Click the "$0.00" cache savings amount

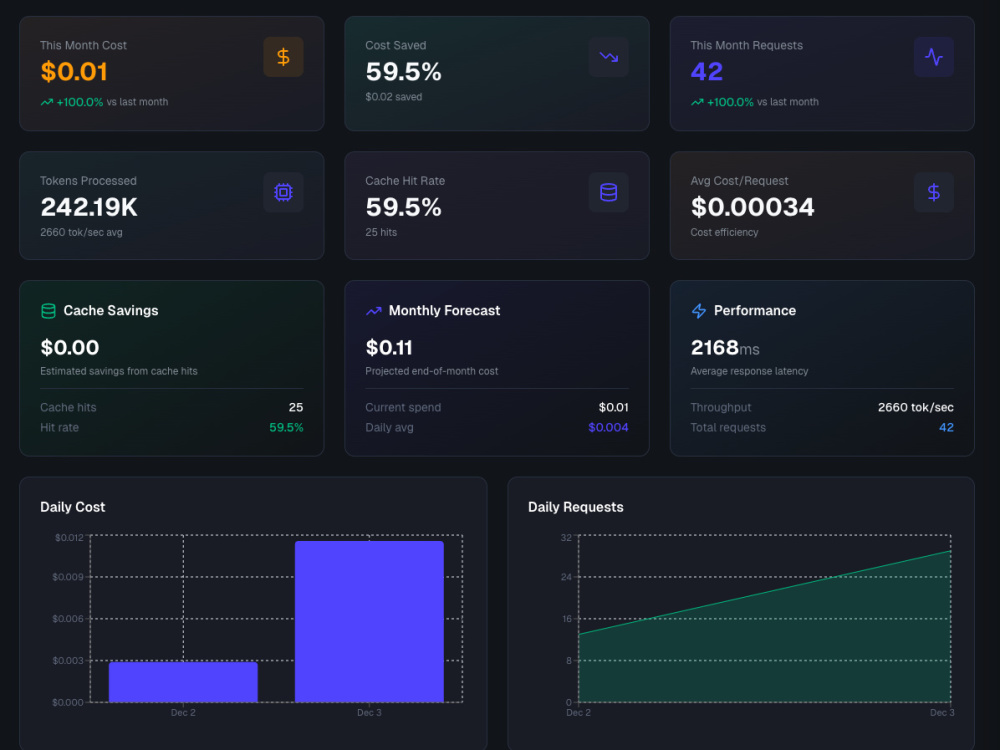click(70, 348)
